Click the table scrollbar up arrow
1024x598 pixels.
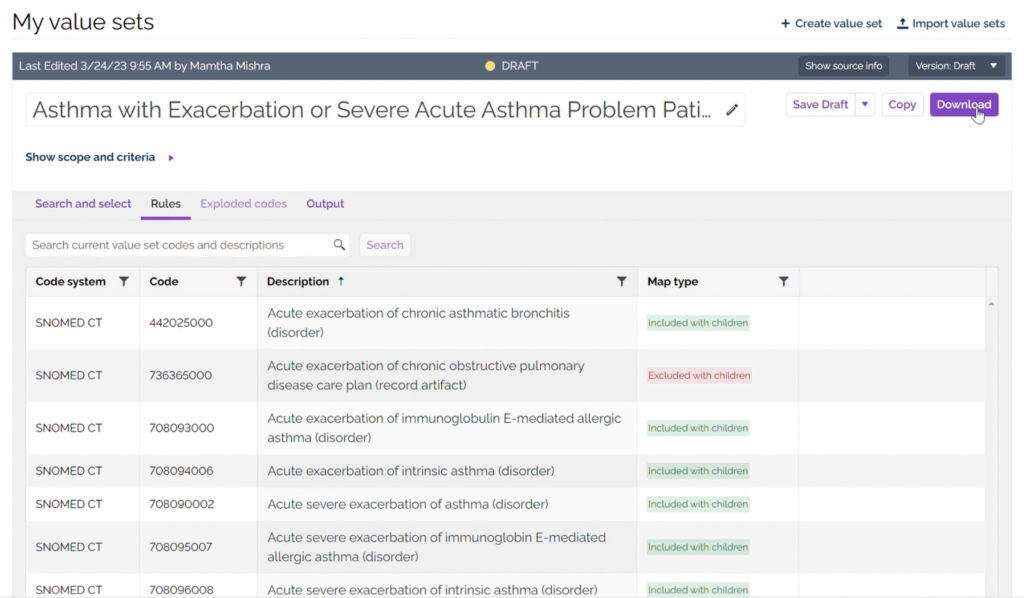pos(991,303)
